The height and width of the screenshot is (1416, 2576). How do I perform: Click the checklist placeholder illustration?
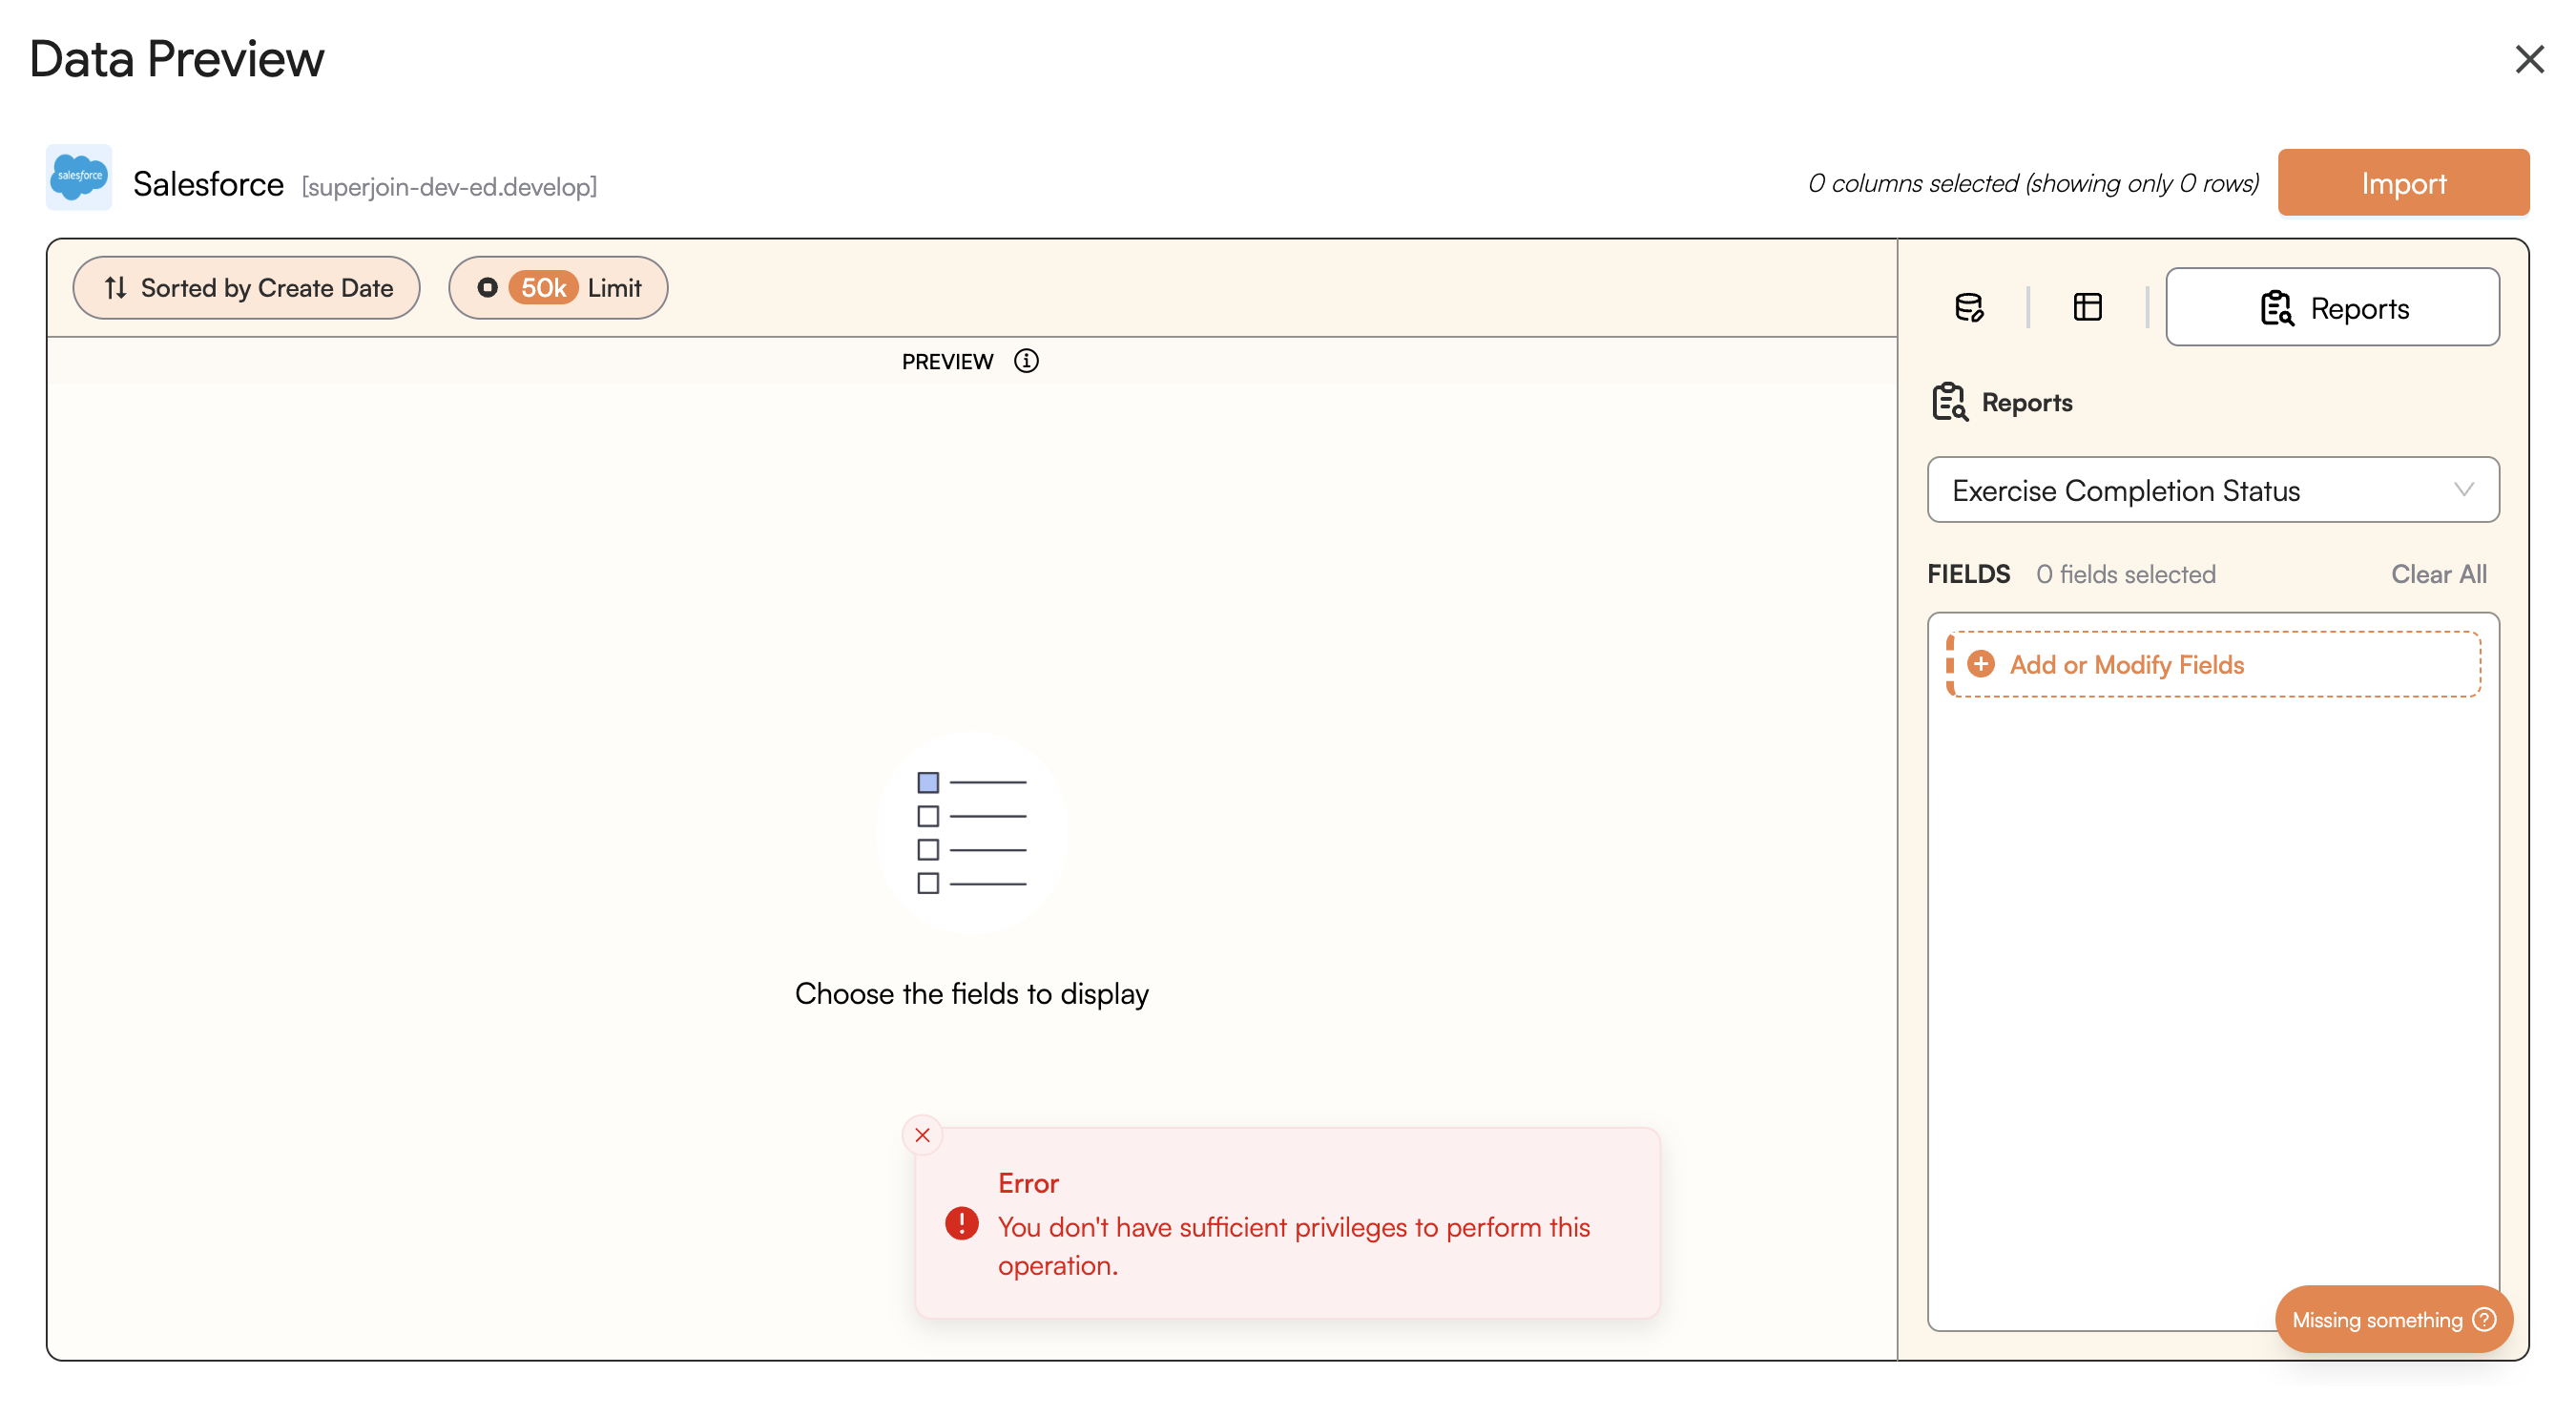tap(971, 832)
